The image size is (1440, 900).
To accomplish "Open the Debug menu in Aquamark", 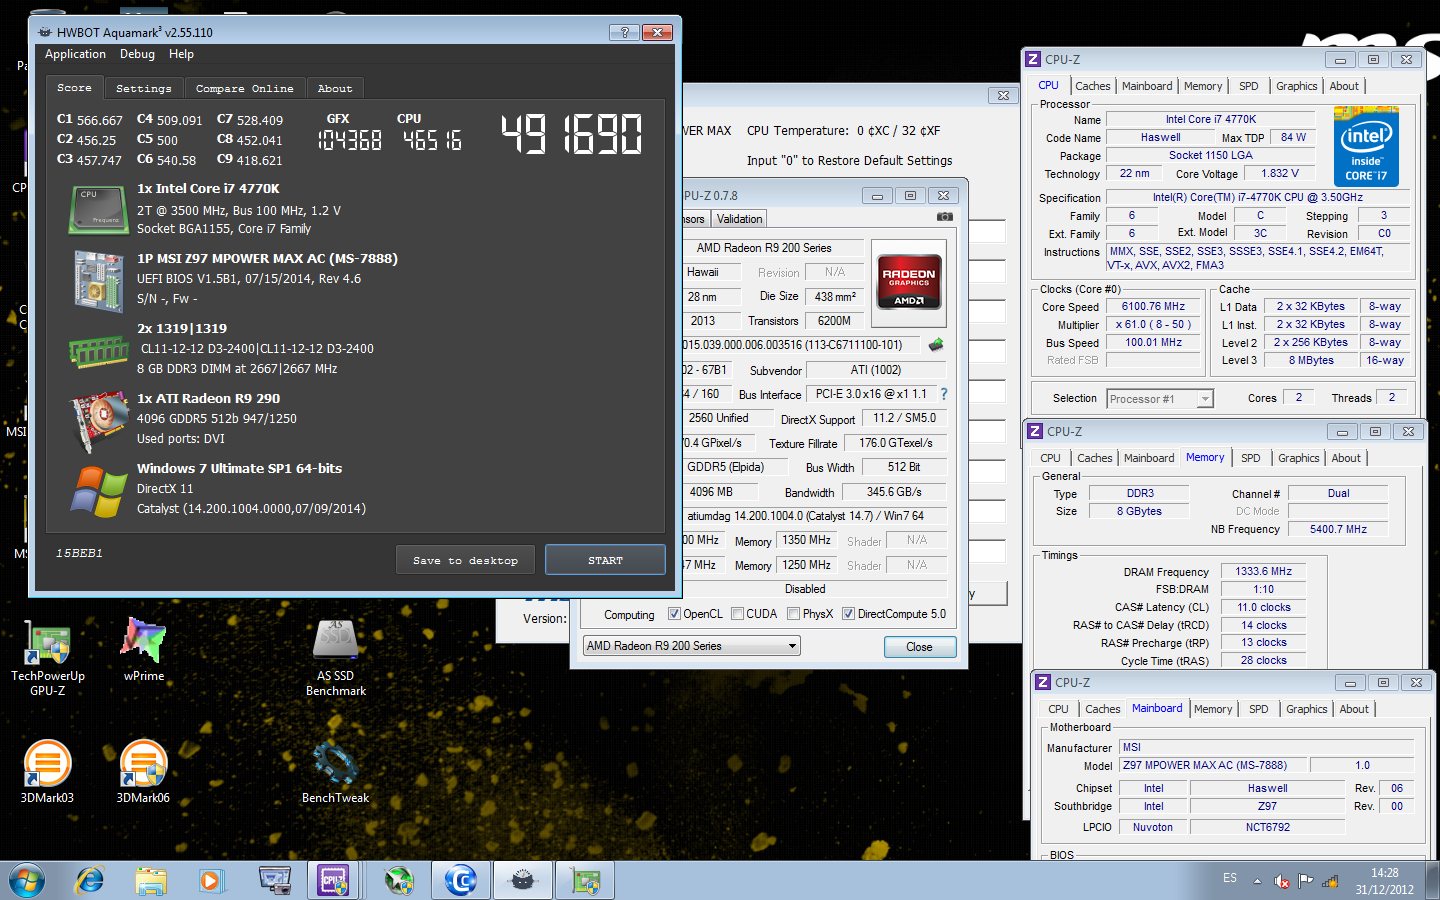I will 137,54.
